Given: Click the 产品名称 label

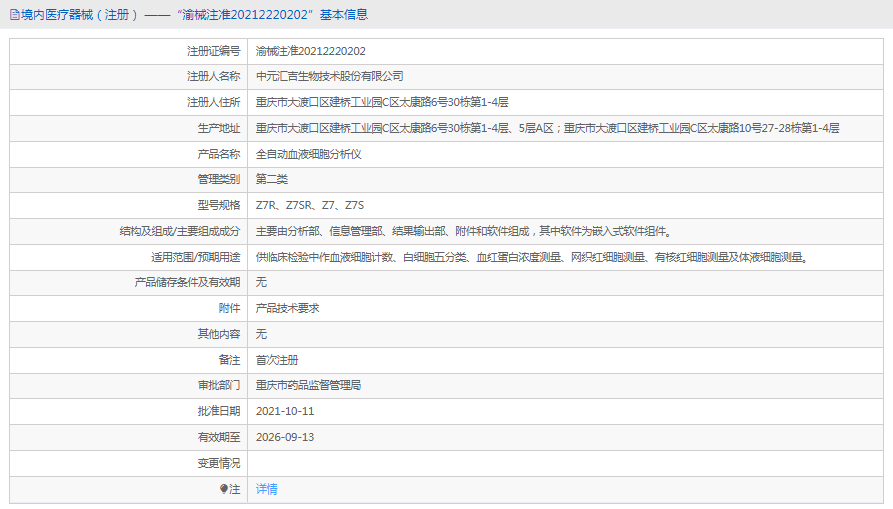Looking at the screenshot, I should pos(219,154).
